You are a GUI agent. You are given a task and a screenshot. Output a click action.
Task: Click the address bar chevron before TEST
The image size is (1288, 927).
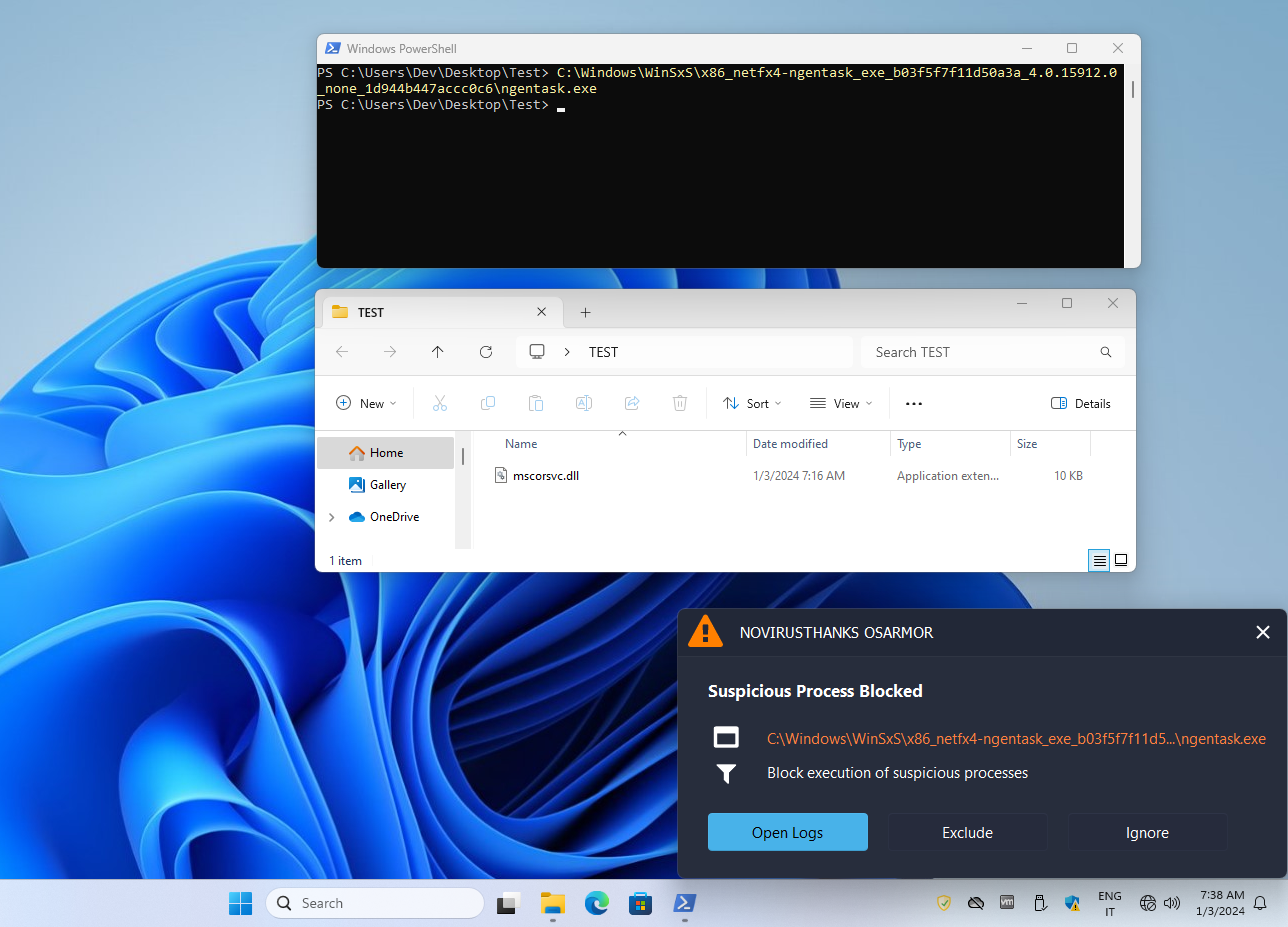[x=568, y=352]
